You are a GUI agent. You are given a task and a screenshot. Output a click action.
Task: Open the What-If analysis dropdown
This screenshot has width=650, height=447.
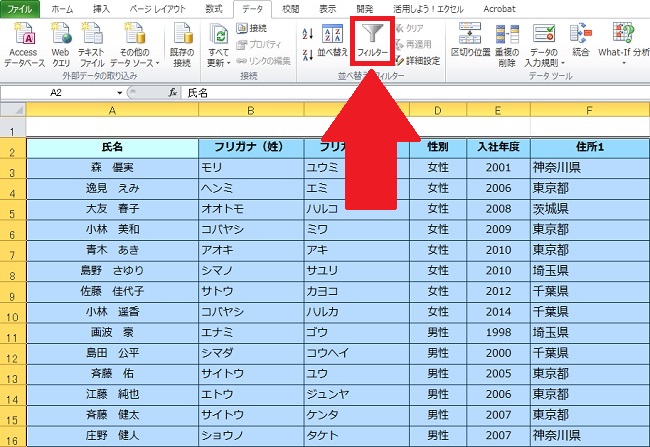(622, 50)
